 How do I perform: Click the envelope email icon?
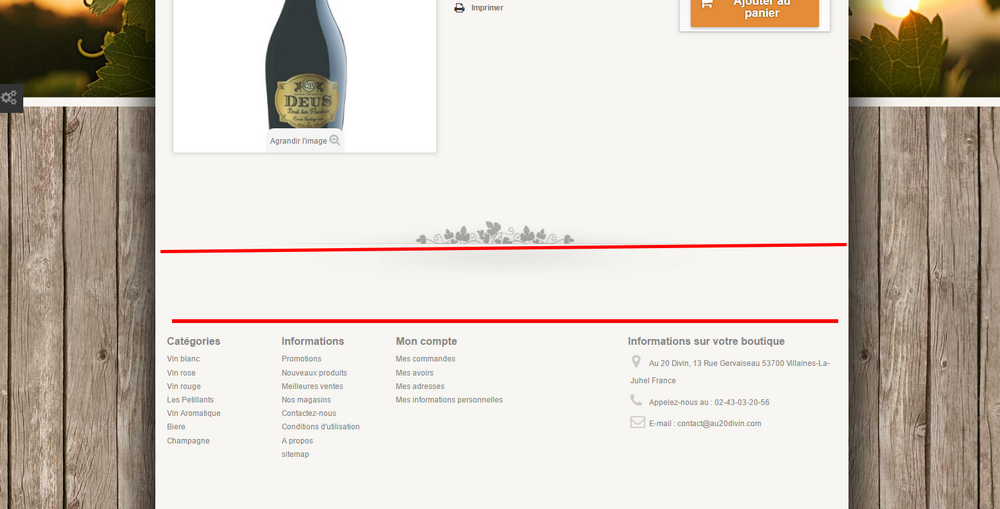637,422
